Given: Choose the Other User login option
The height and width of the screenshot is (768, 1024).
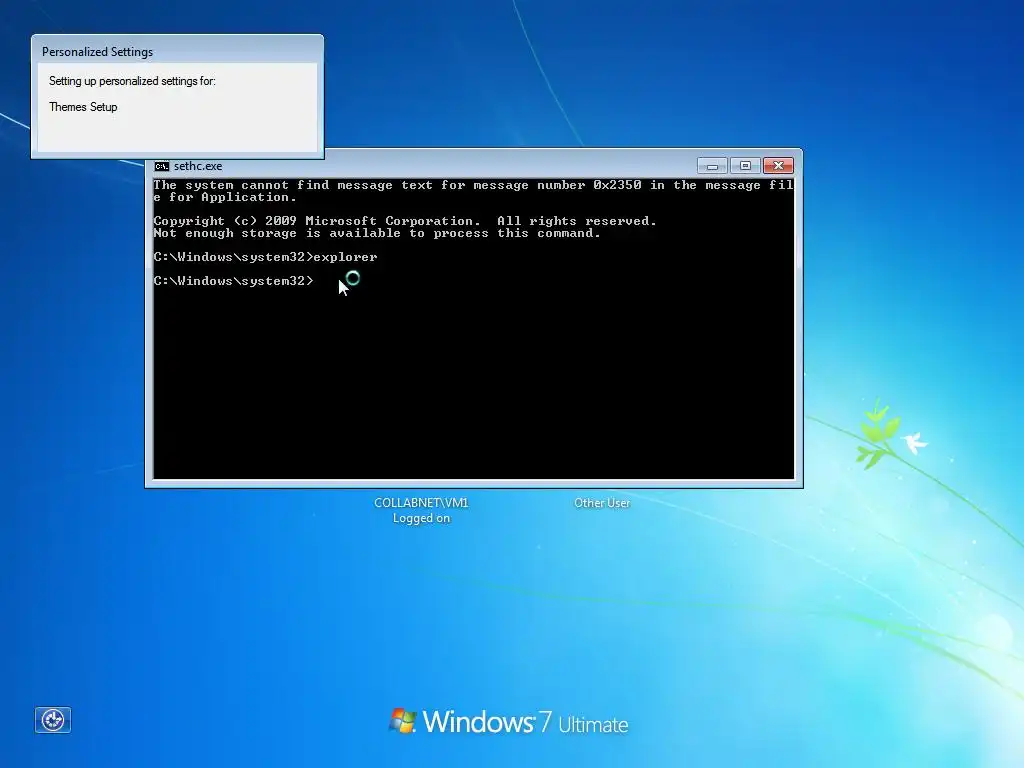Looking at the screenshot, I should pyautogui.click(x=602, y=503).
